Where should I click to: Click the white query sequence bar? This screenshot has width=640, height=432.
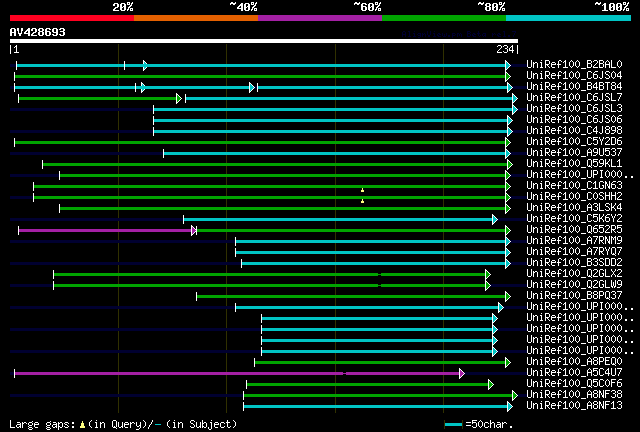264,41
